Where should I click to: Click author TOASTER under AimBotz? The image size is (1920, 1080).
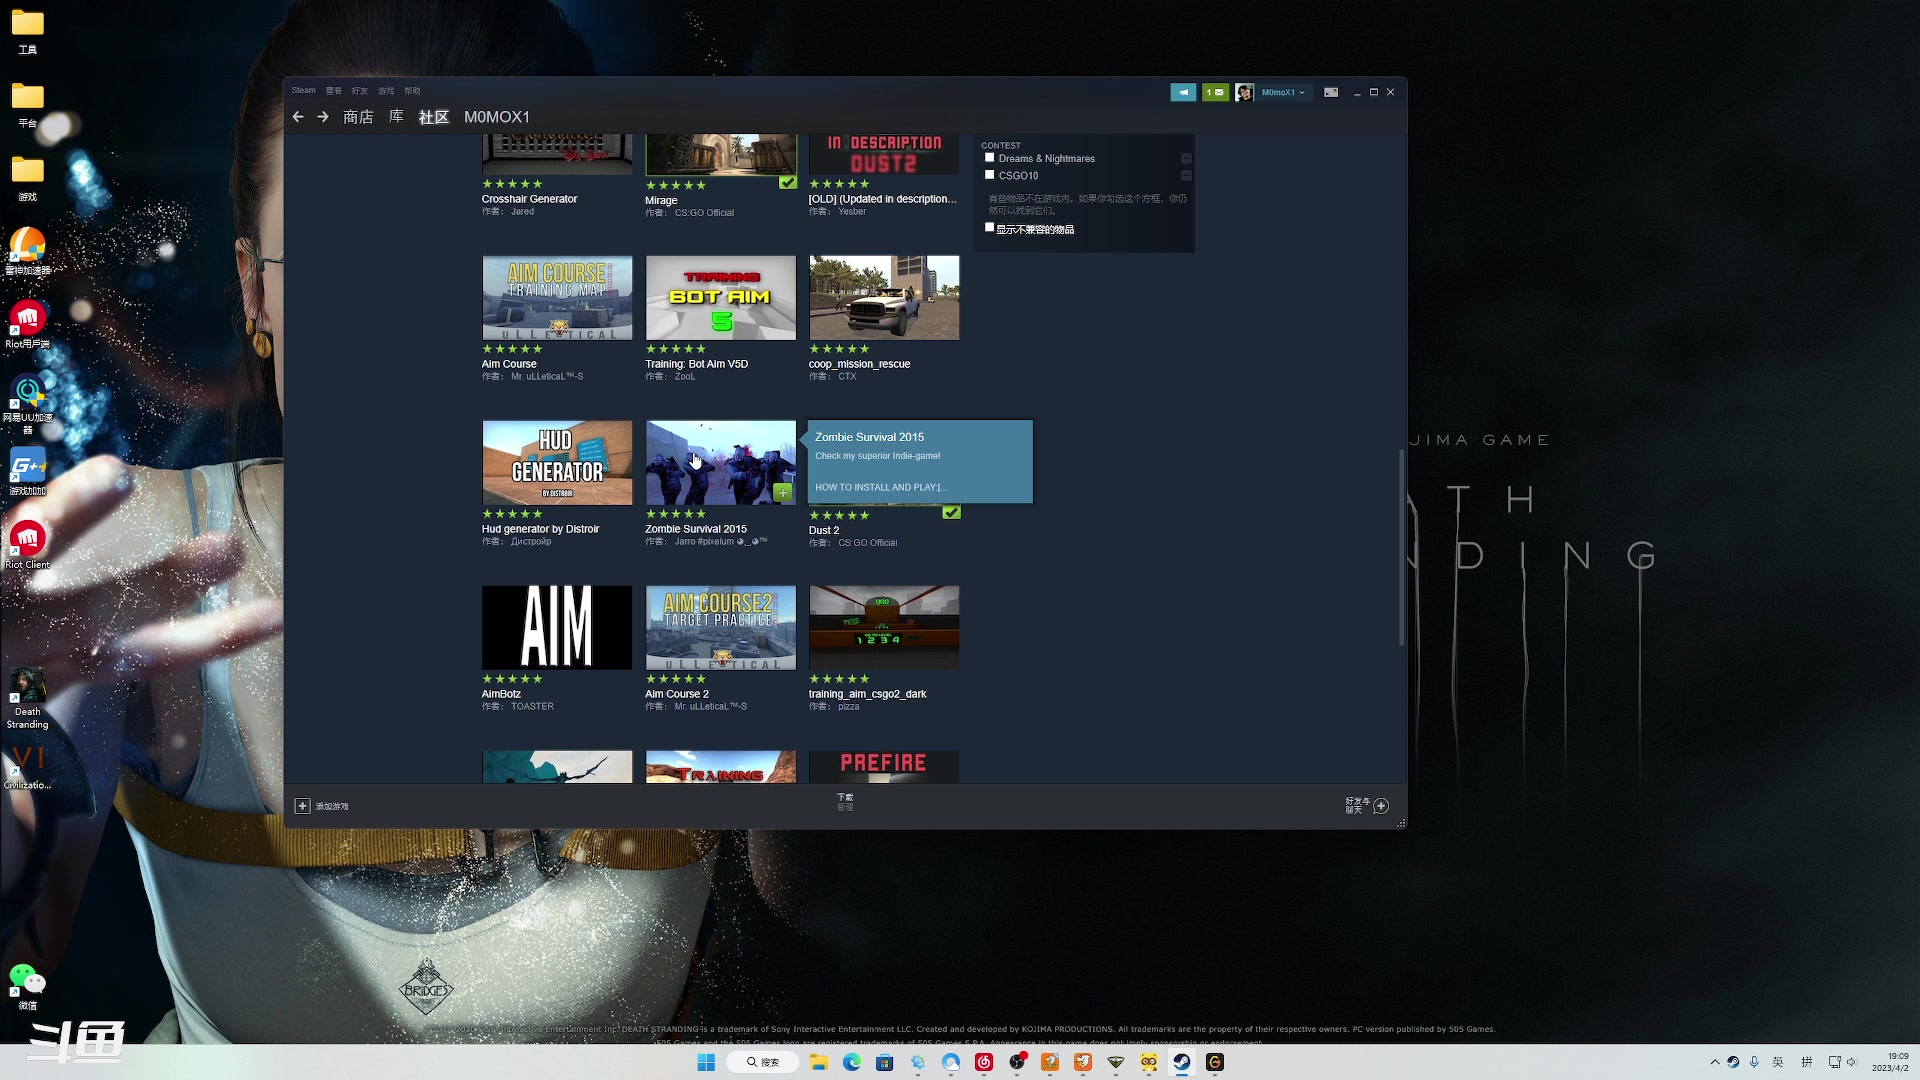532,706
